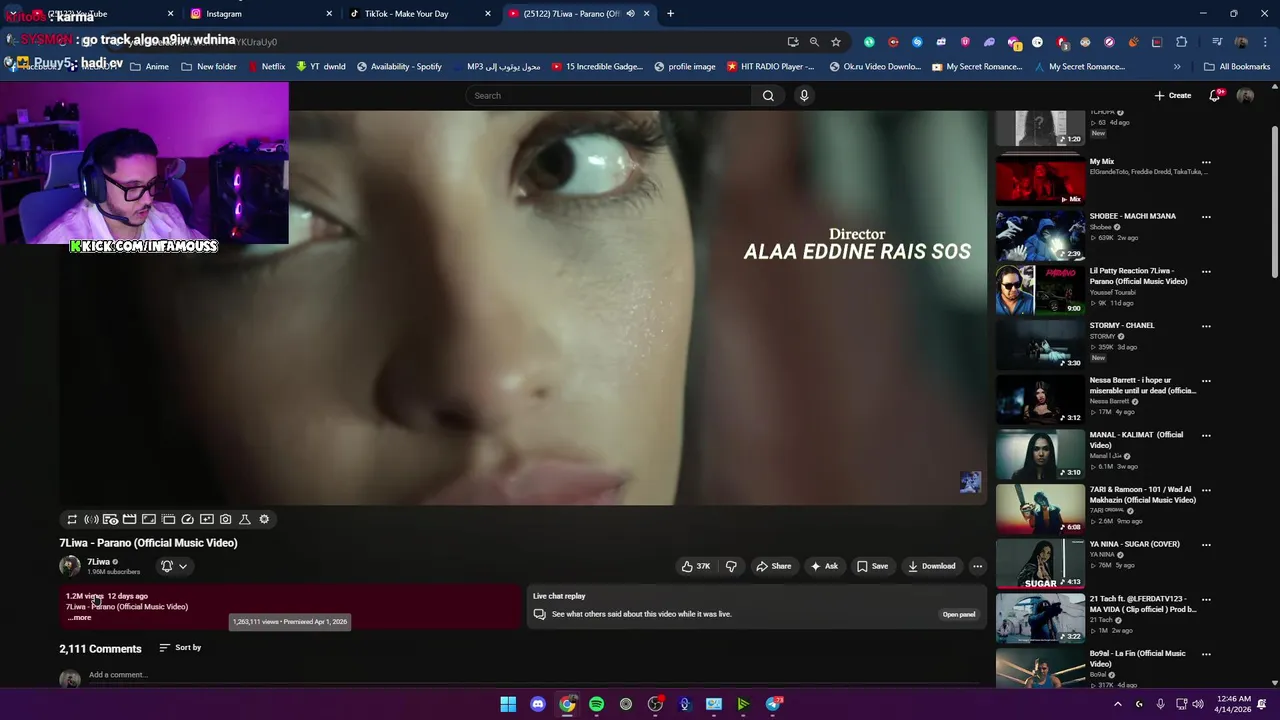Open the 7Liwa channel name link
Viewport: 1280px width, 720px height.
(98, 562)
